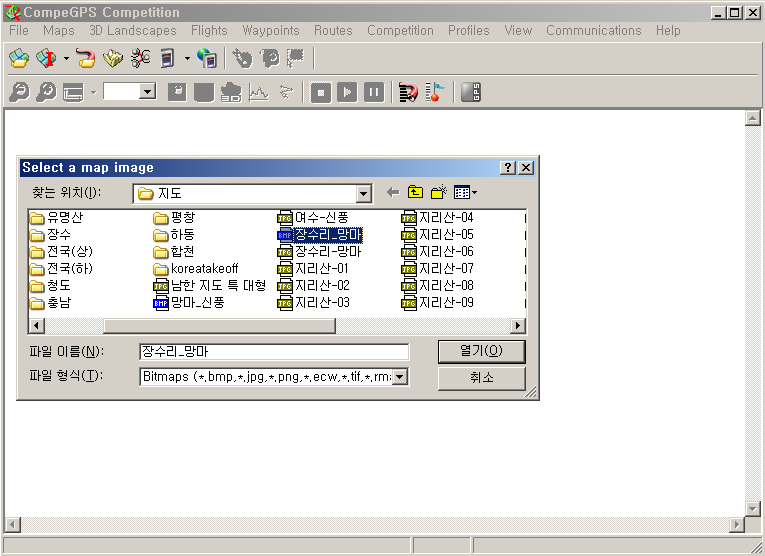Click the hand pan tool icon
Viewport: 765px width, 556px height.
[x=242, y=59]
